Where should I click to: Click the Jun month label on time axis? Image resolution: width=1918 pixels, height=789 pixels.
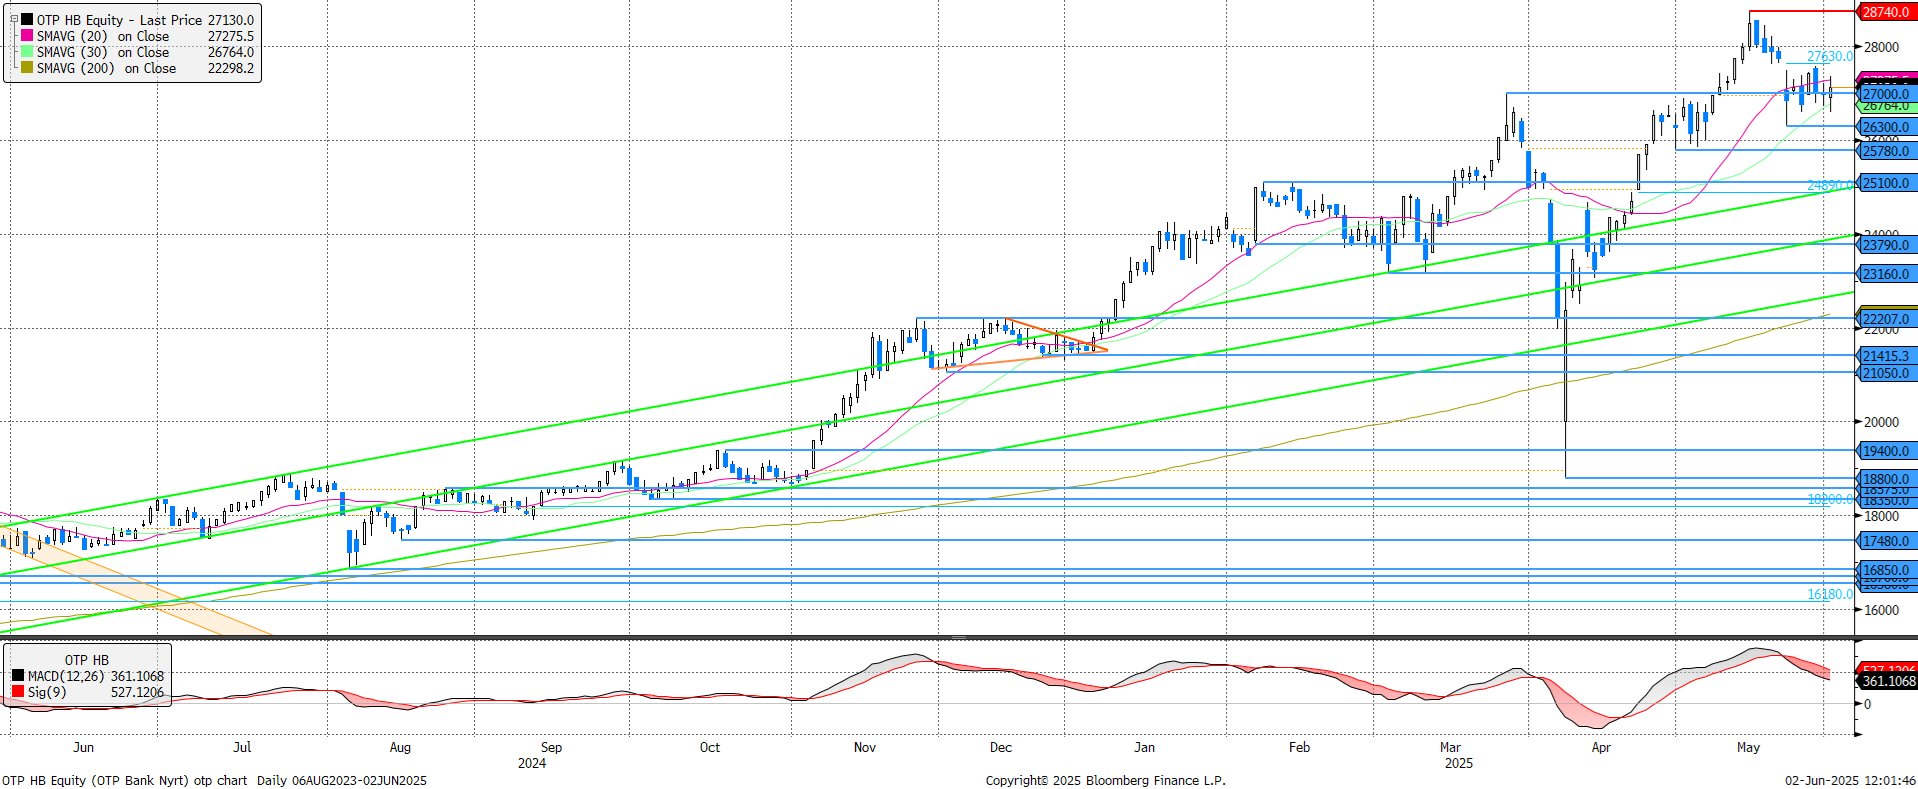pyautogui.click(x=84, y=747)
